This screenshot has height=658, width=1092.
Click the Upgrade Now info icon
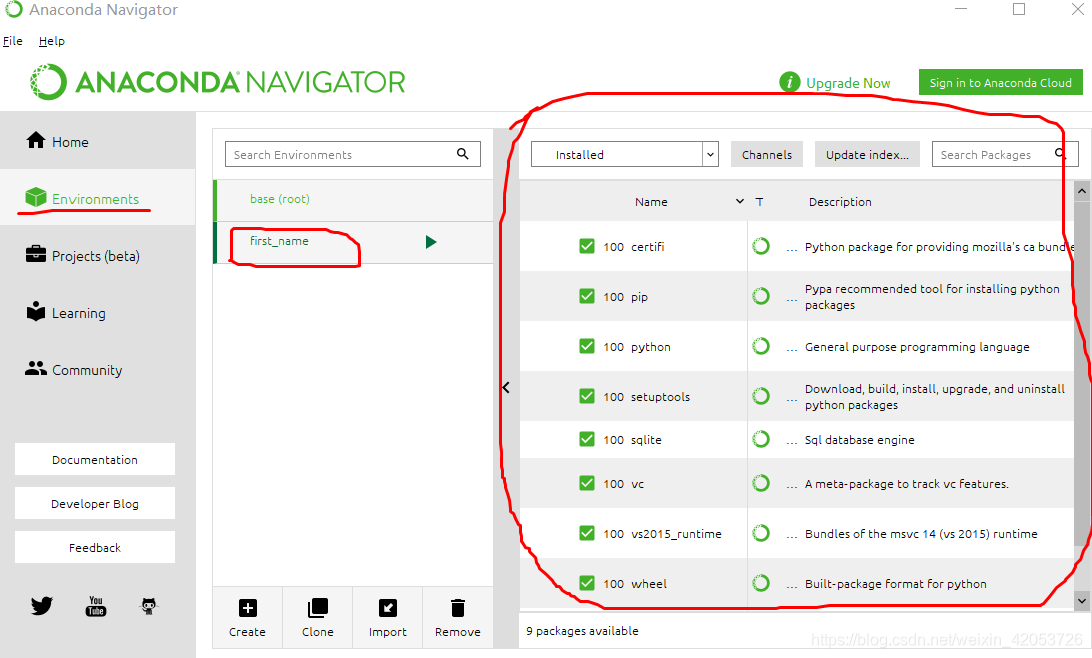point(789,82)
